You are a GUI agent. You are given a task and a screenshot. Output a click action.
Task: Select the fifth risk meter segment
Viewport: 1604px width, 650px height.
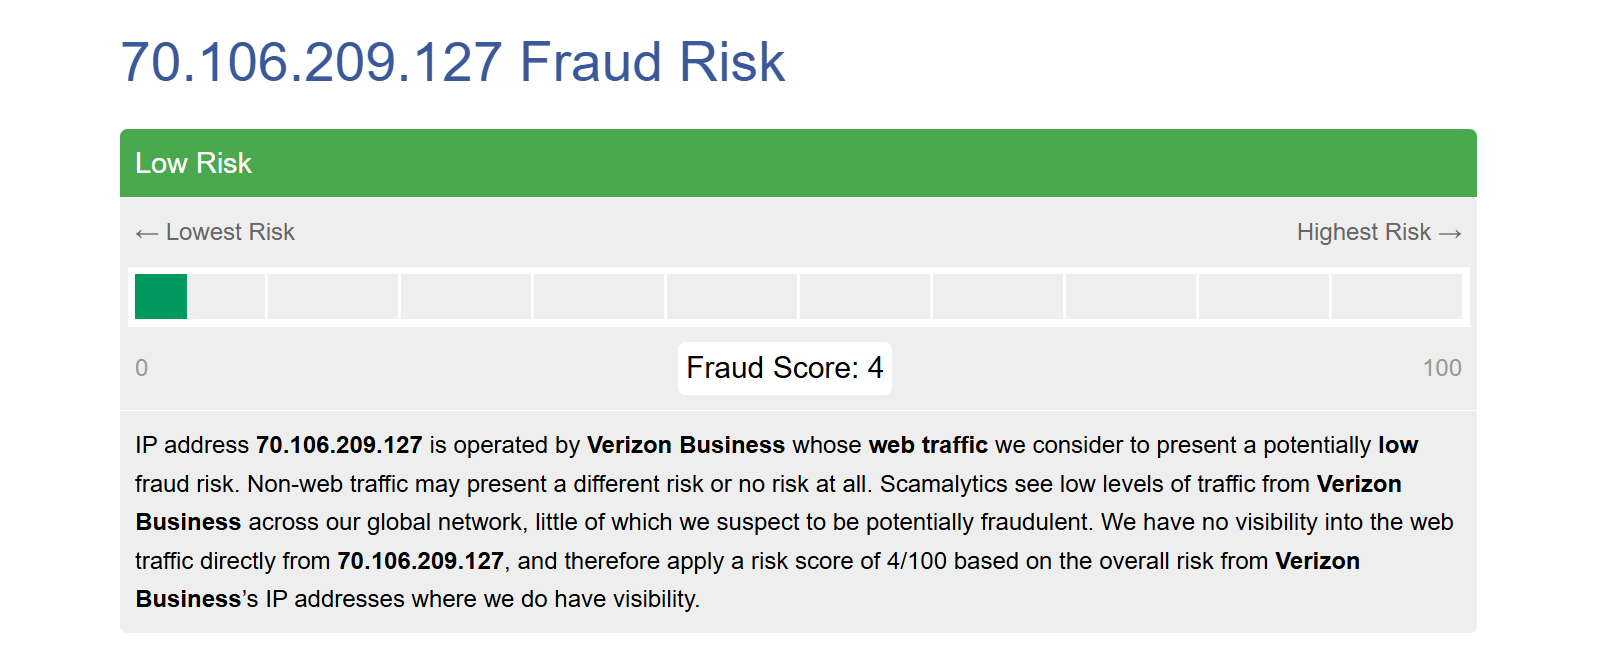click(732, 296)
